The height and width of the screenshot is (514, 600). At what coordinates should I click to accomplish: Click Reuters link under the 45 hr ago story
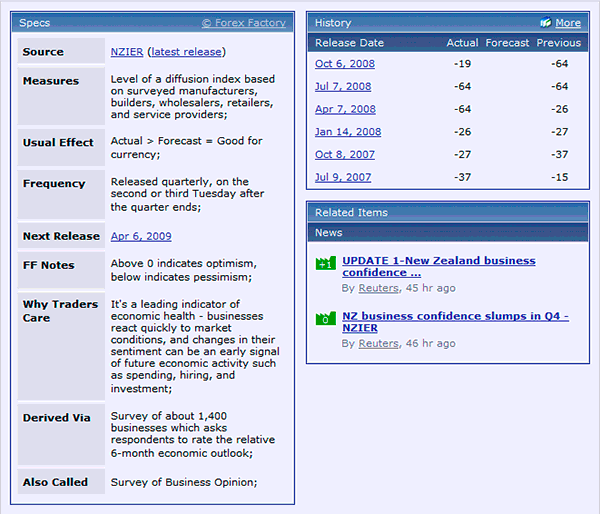coord(378,288)
